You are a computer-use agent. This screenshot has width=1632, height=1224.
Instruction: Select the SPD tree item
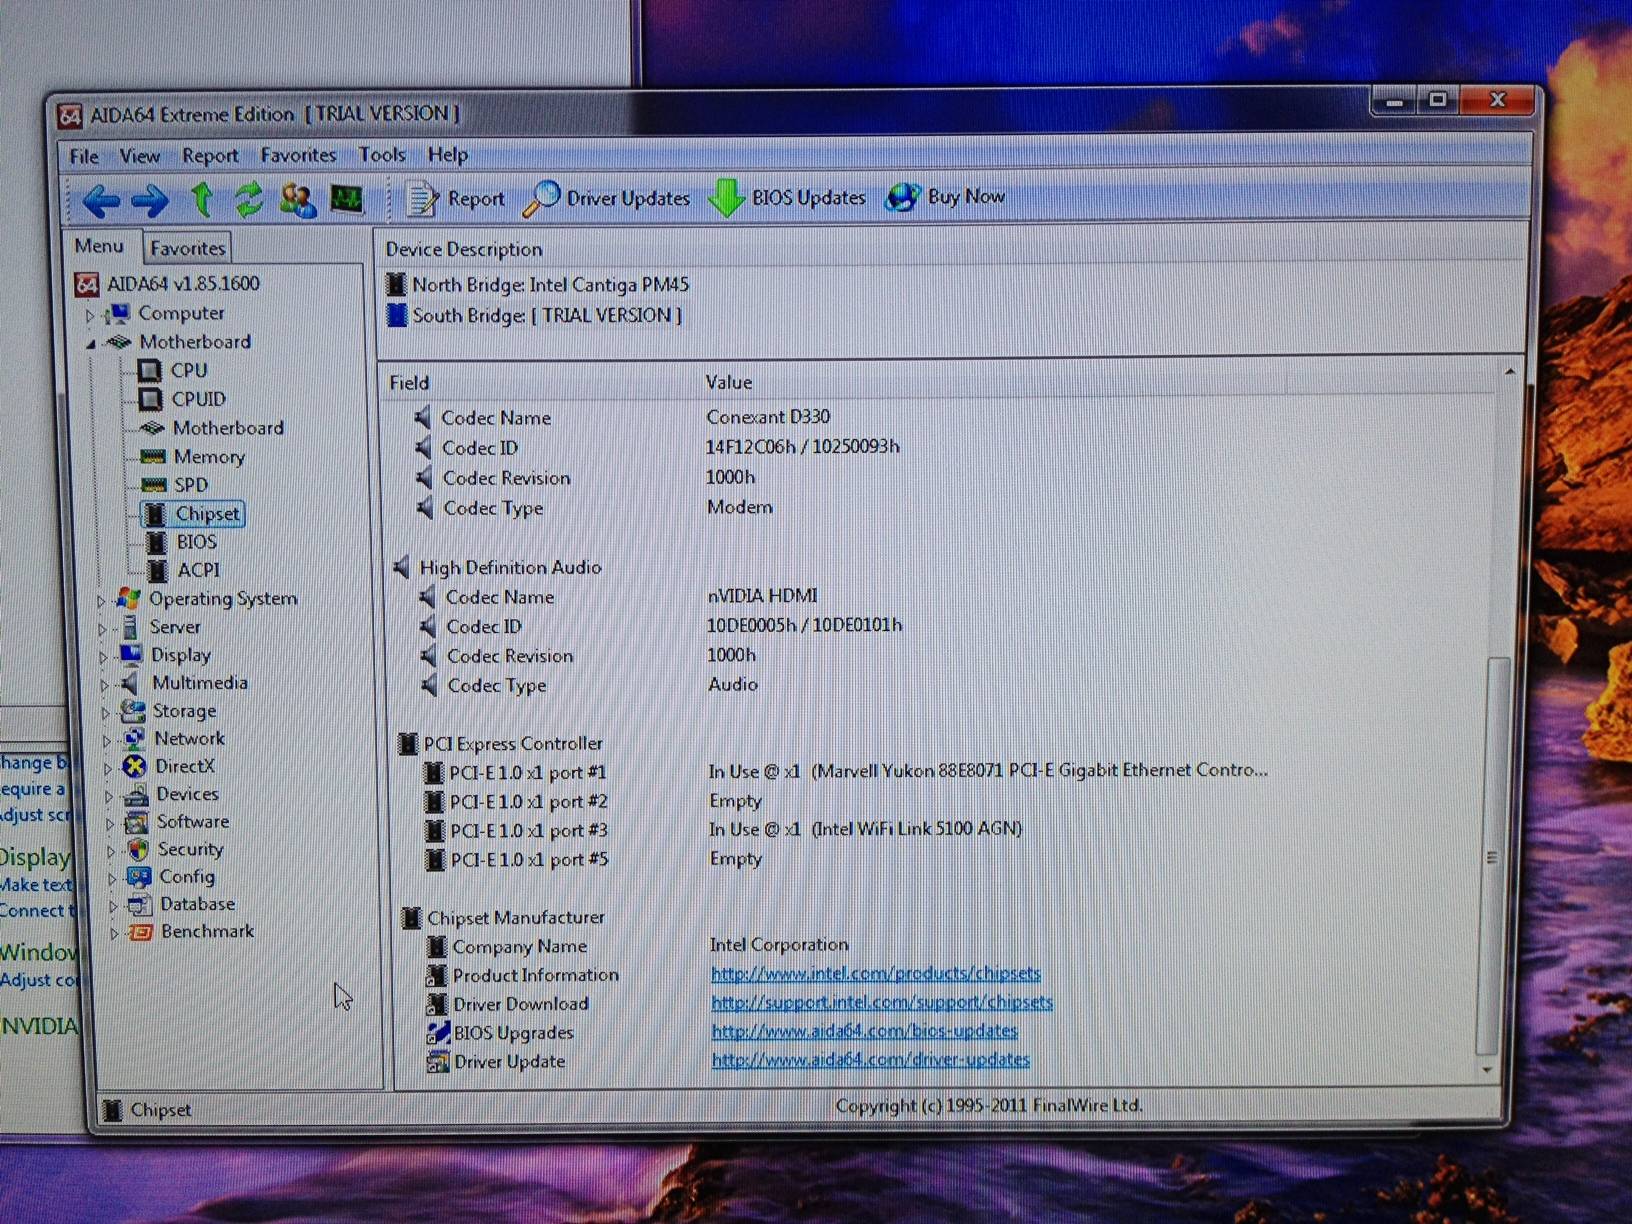tap(191, 485)
